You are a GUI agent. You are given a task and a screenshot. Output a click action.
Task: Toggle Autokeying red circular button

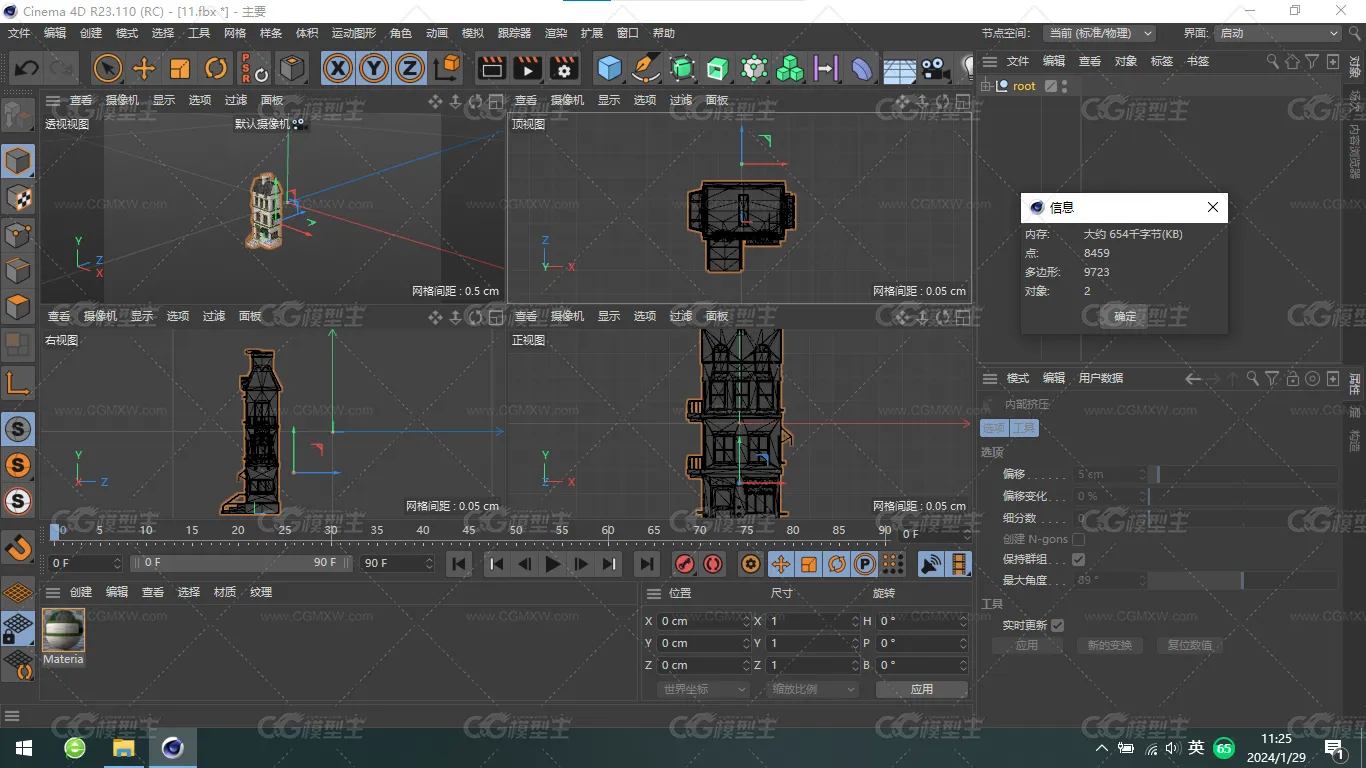coord(712,564)
